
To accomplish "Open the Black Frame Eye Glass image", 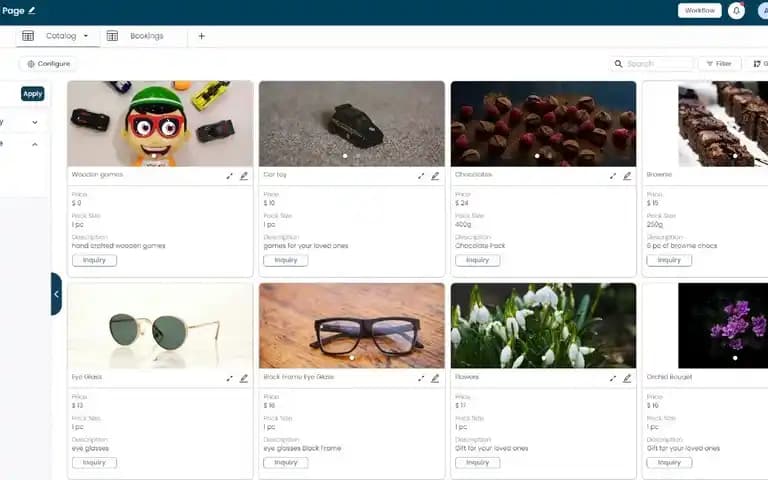I will (x=352, y=326).
